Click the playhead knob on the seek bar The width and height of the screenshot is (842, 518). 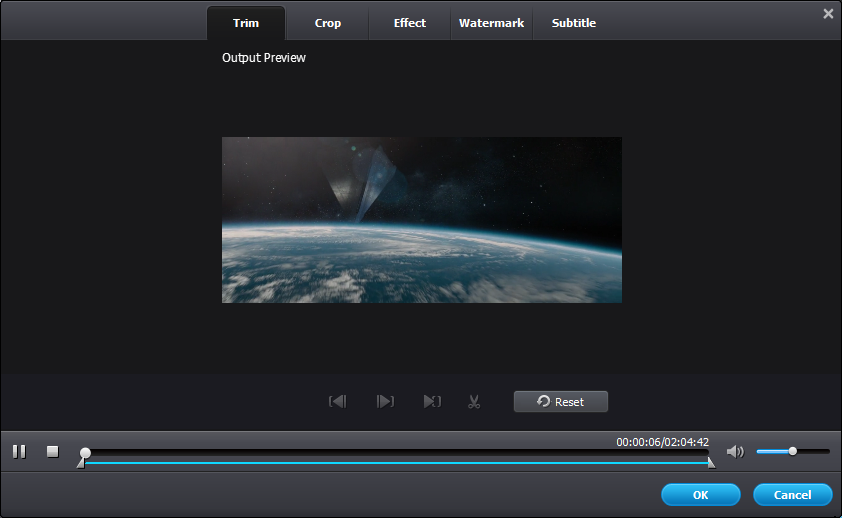[x=85, y=453]
